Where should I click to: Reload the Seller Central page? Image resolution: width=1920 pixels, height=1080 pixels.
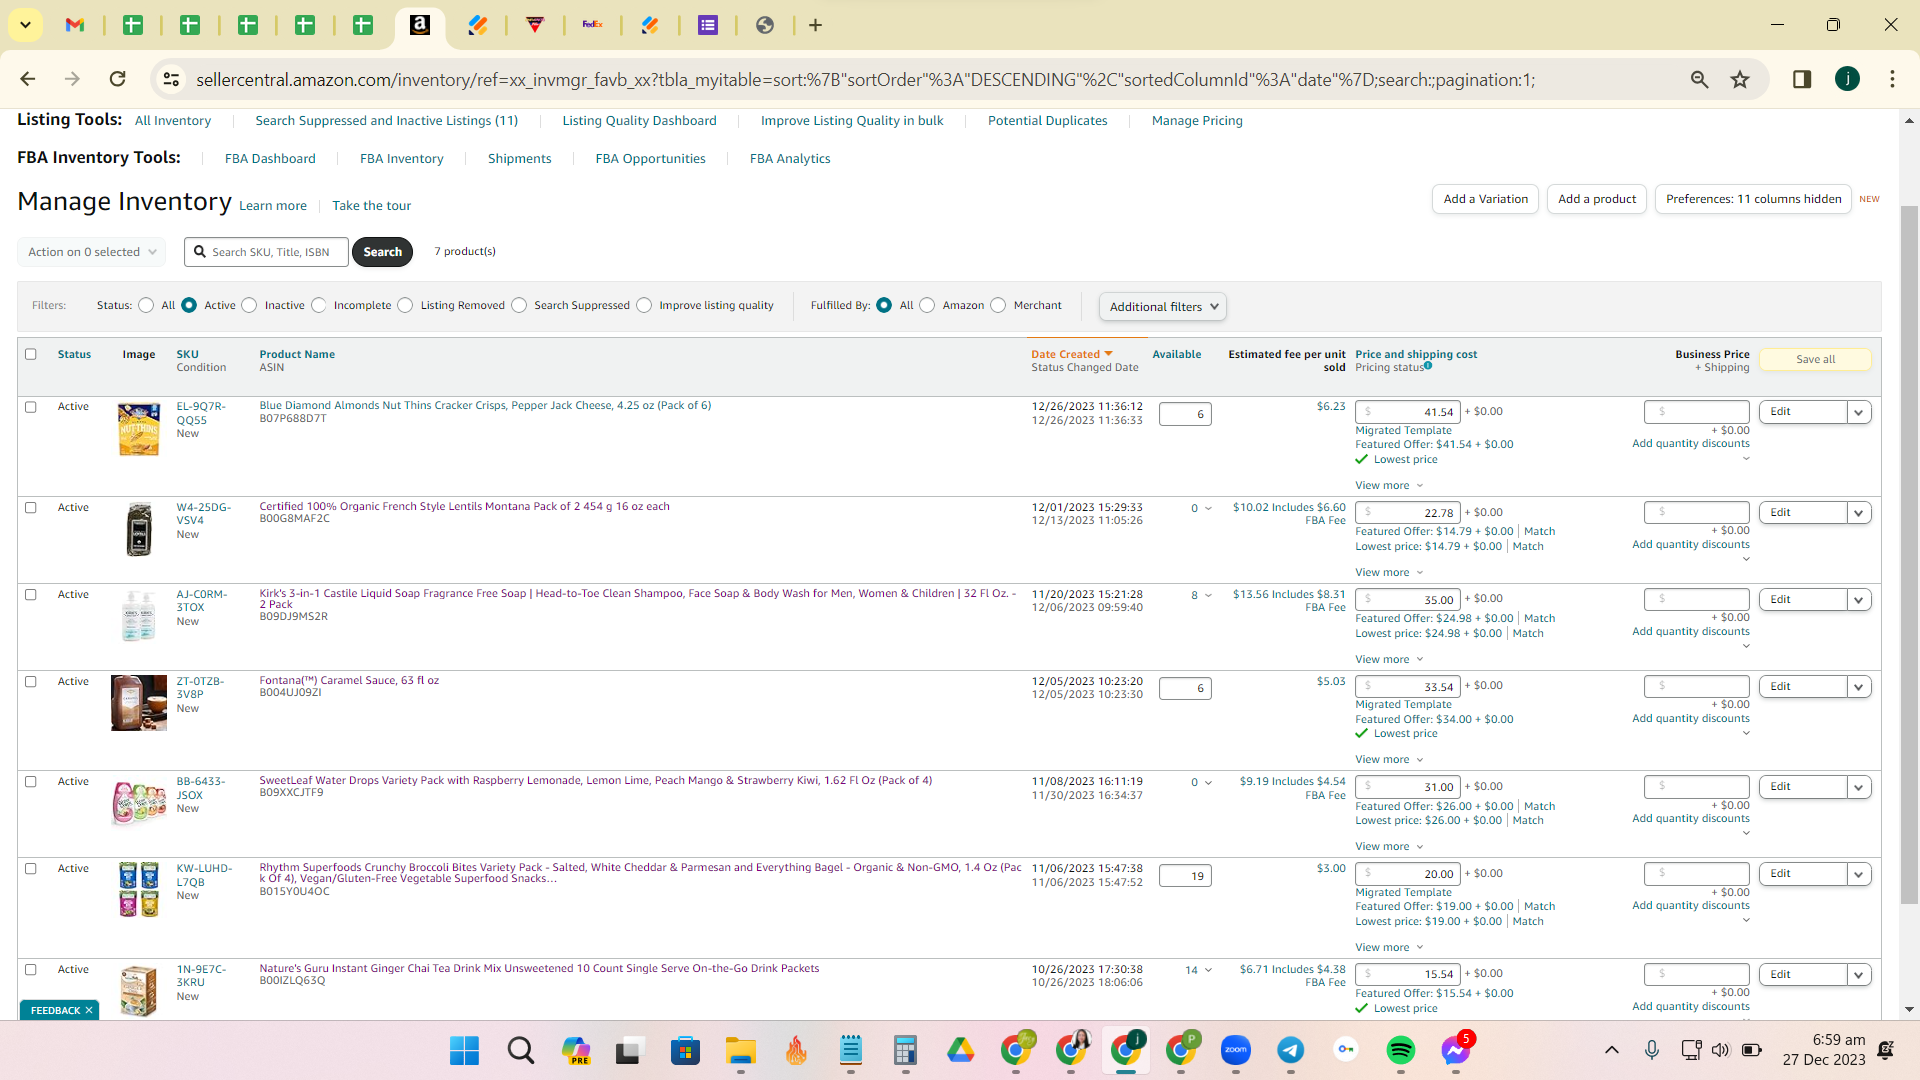(118, 79)
